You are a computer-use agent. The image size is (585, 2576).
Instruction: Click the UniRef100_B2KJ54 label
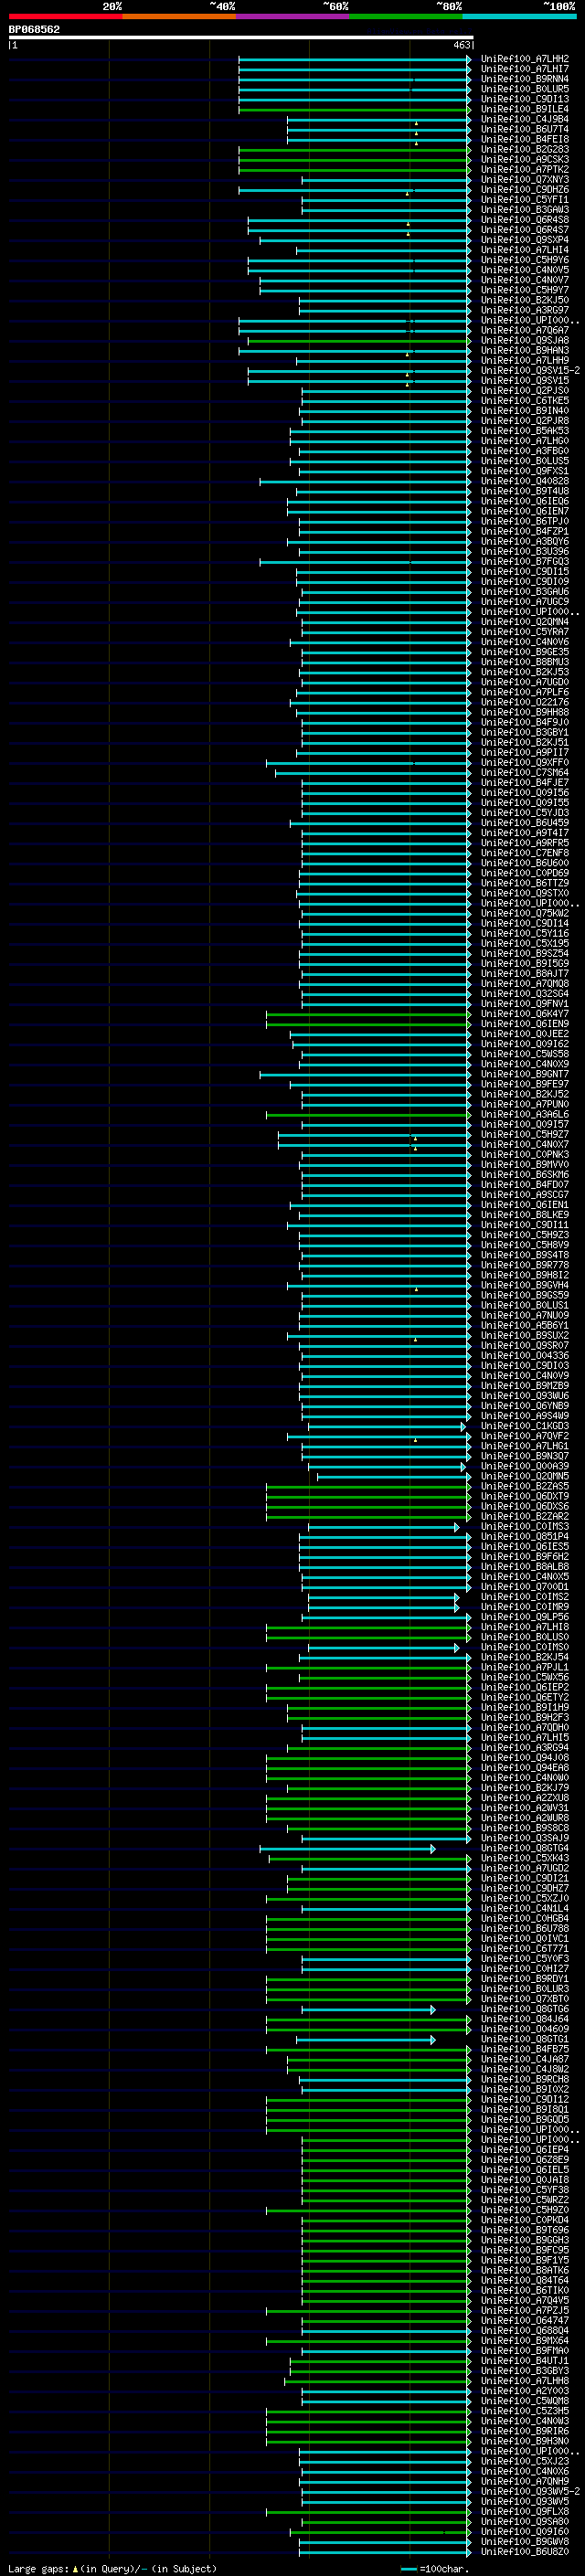pyautogui.click(x=525, y=1657)
